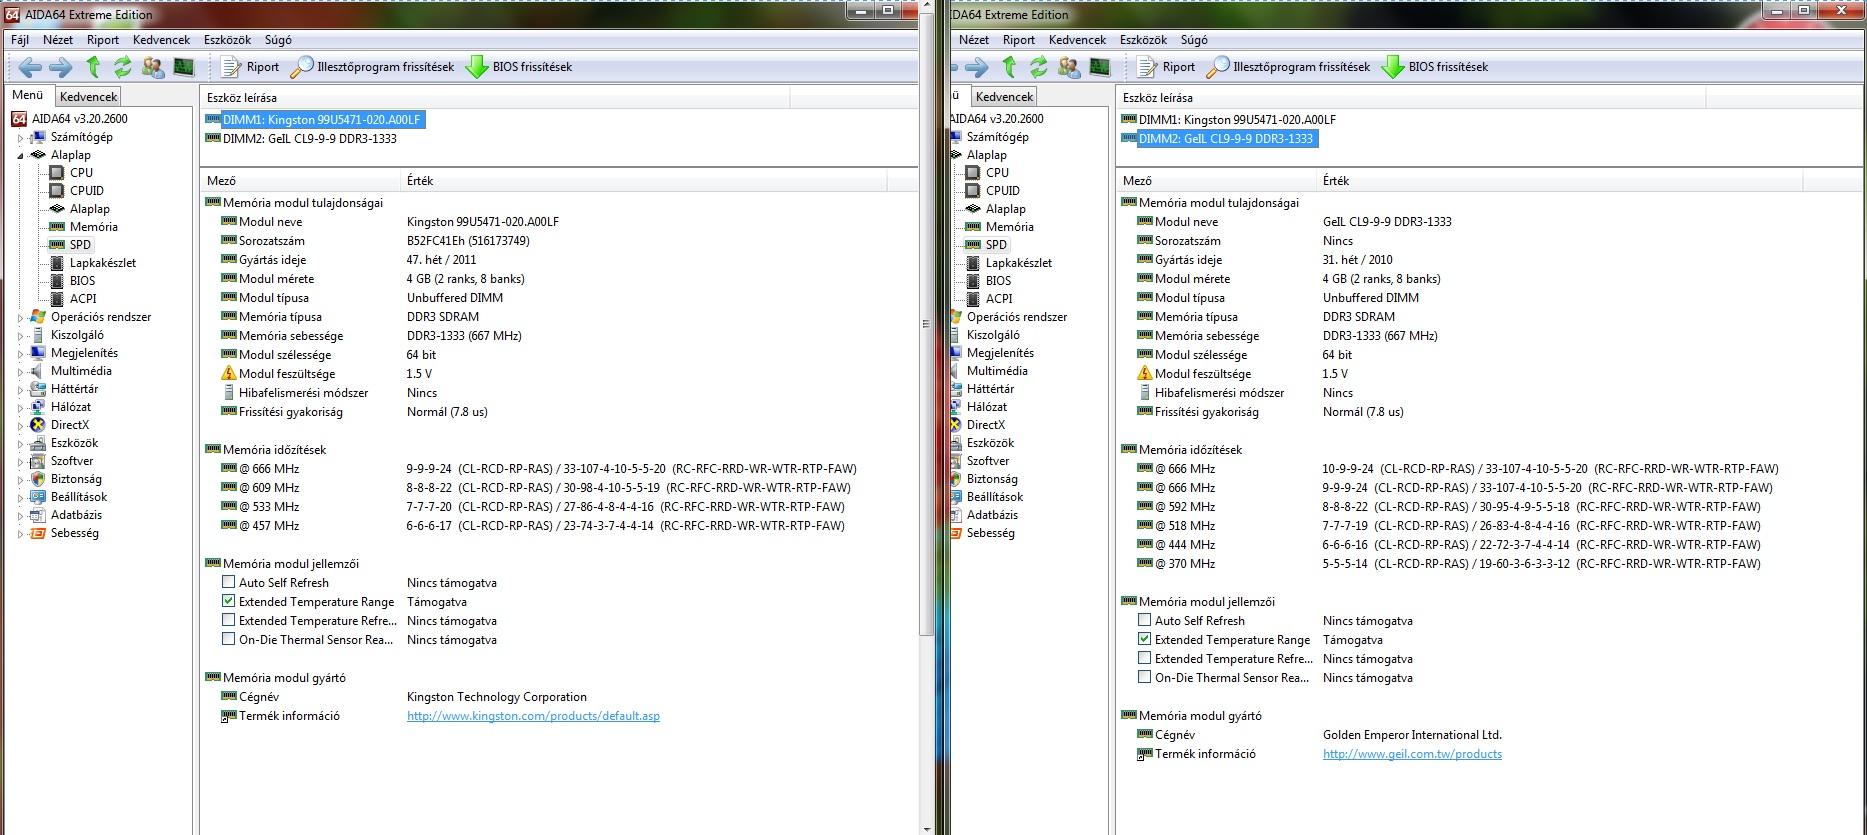
Task: Select CPUID item in left window tree
Action: tap(86, 191)
